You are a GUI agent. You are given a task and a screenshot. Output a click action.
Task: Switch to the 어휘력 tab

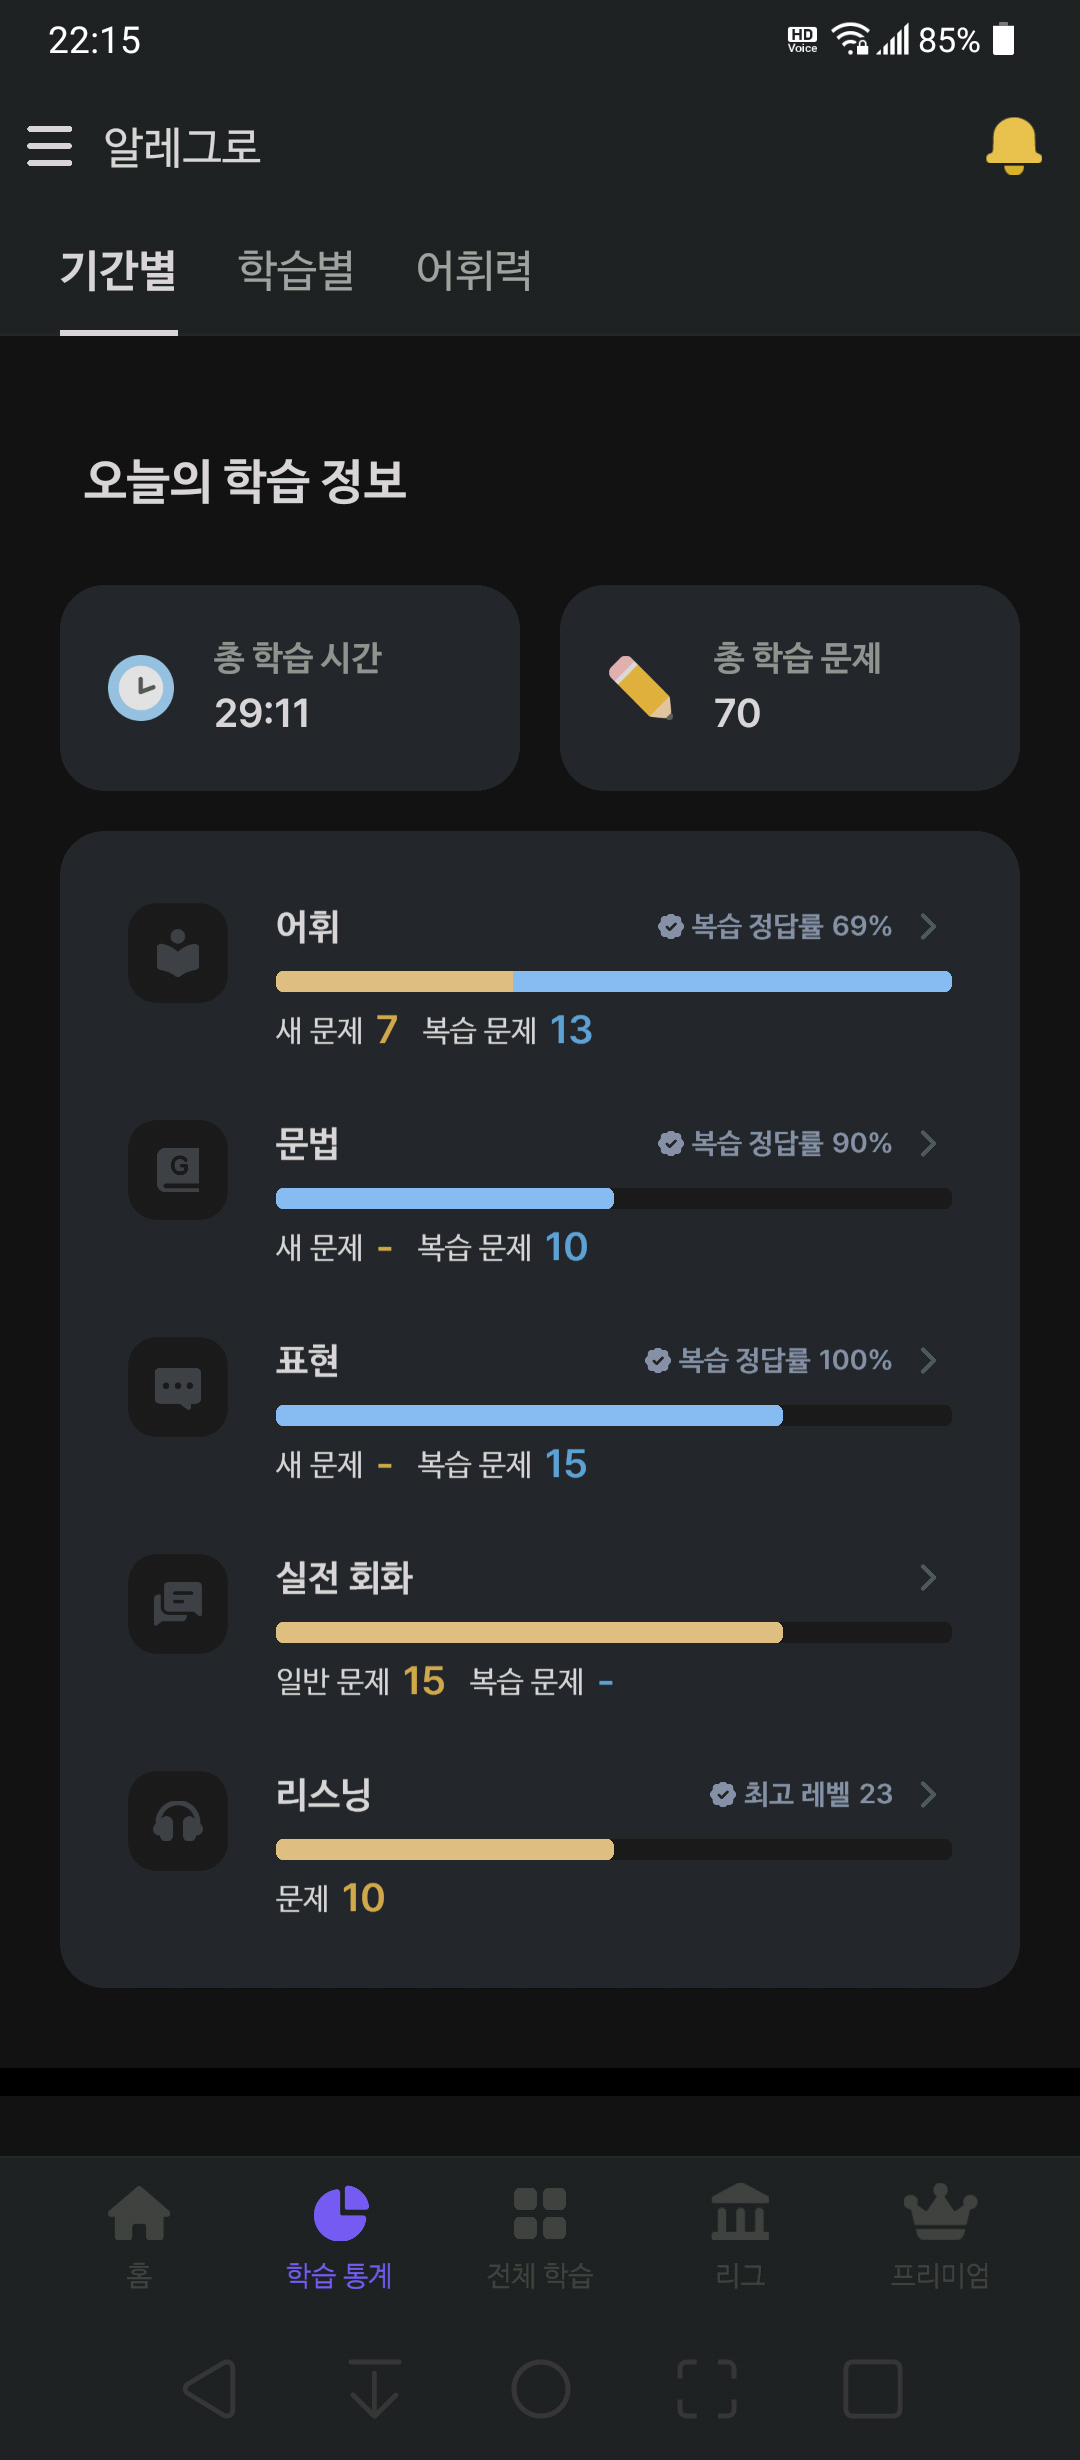[x=474, y=270]
